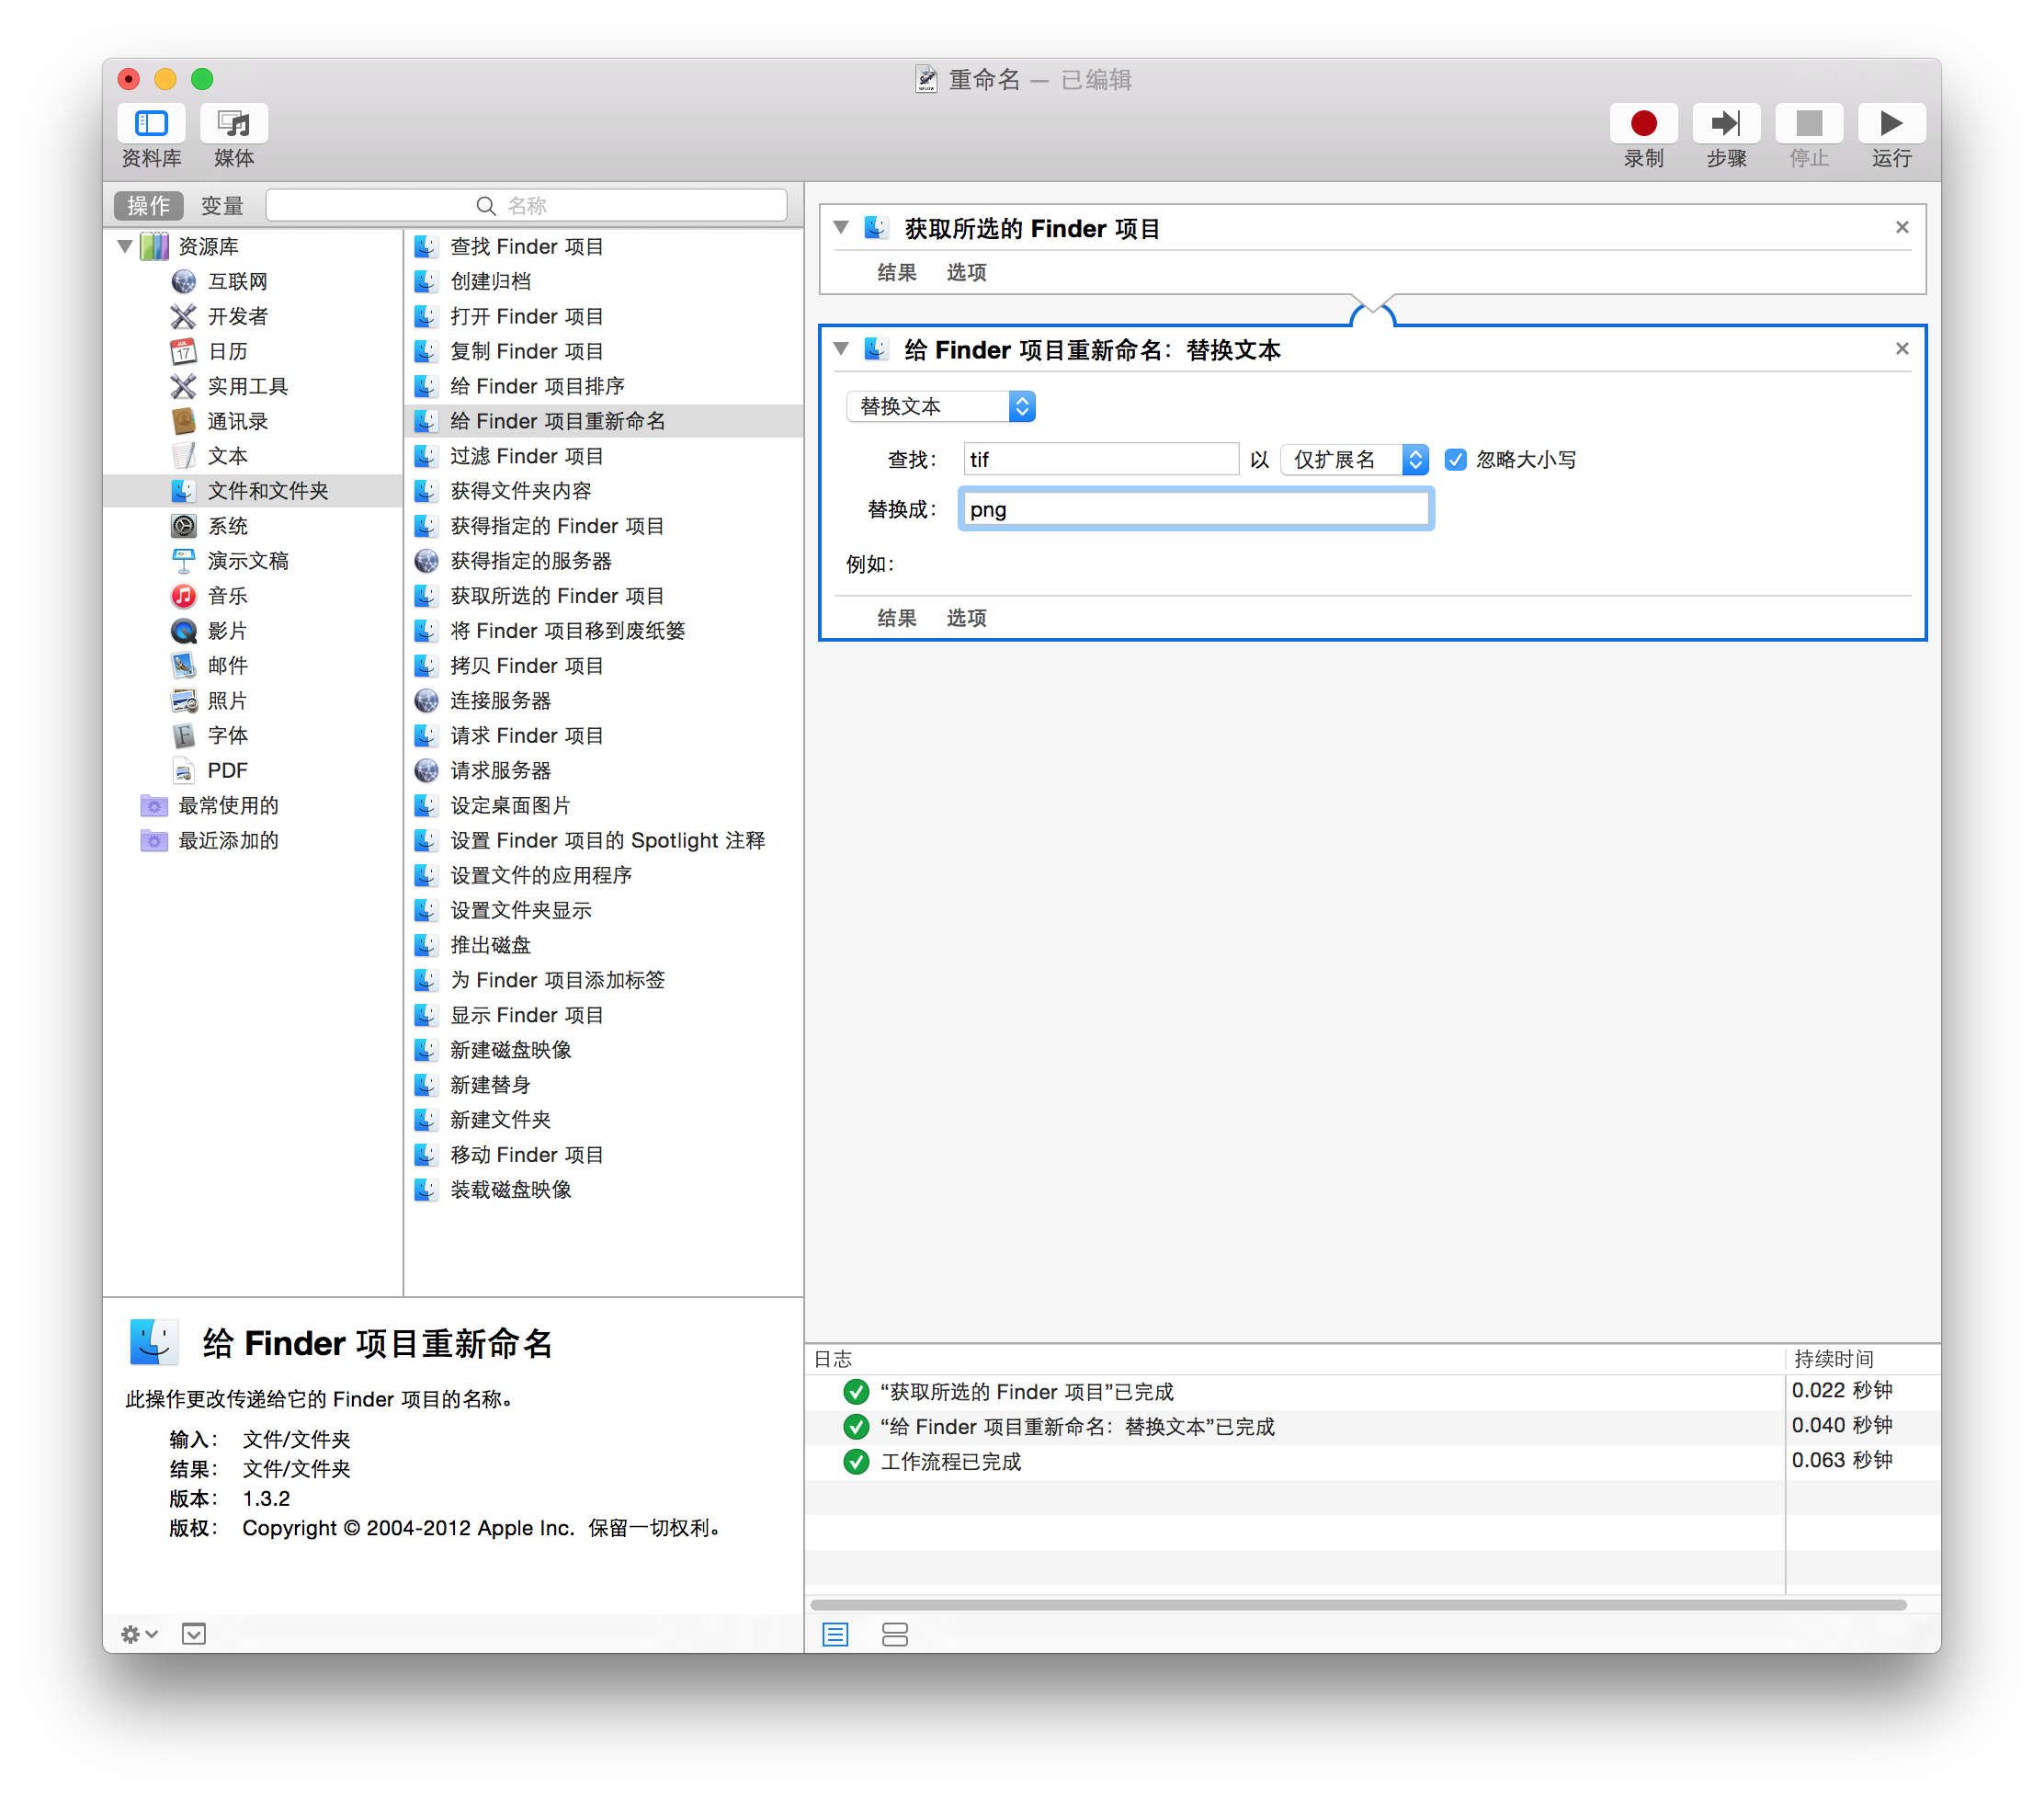Select the 给 Finder 项目排序 action
This screenshot has width=2044, height=1800.
coord(603,386)
